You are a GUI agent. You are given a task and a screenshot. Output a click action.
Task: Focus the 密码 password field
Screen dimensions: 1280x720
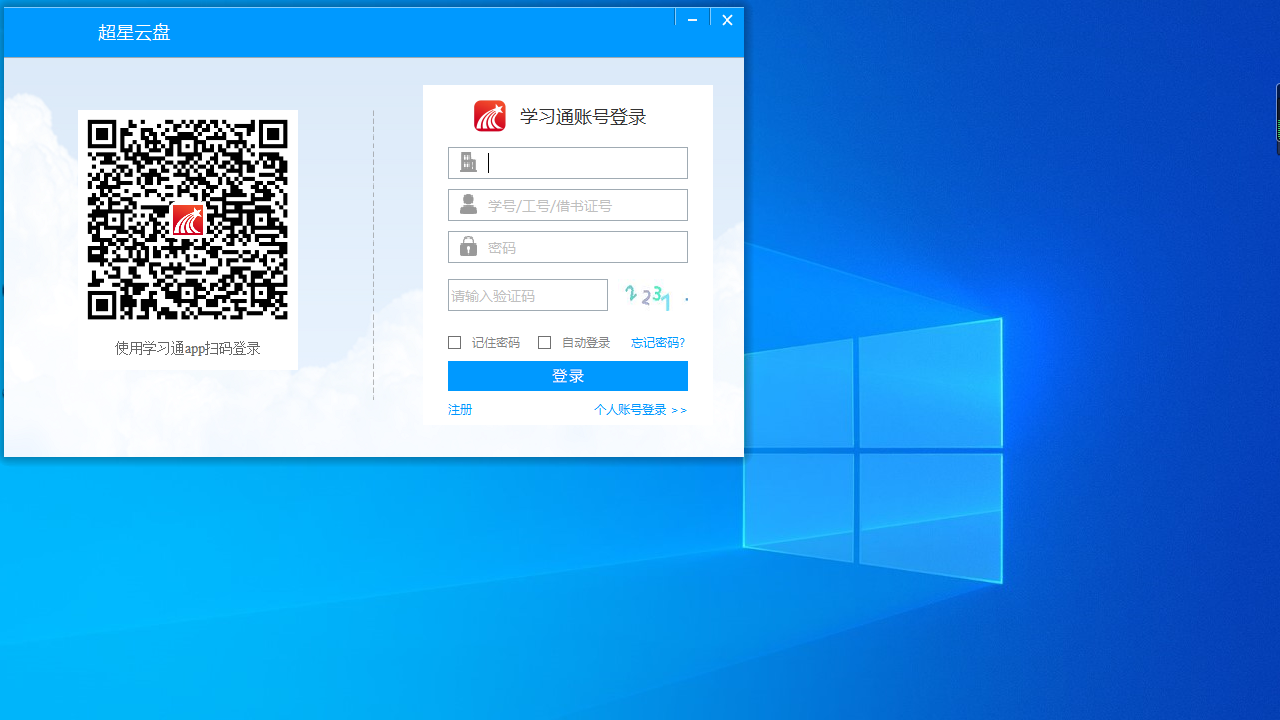click(x=568, y=247)
